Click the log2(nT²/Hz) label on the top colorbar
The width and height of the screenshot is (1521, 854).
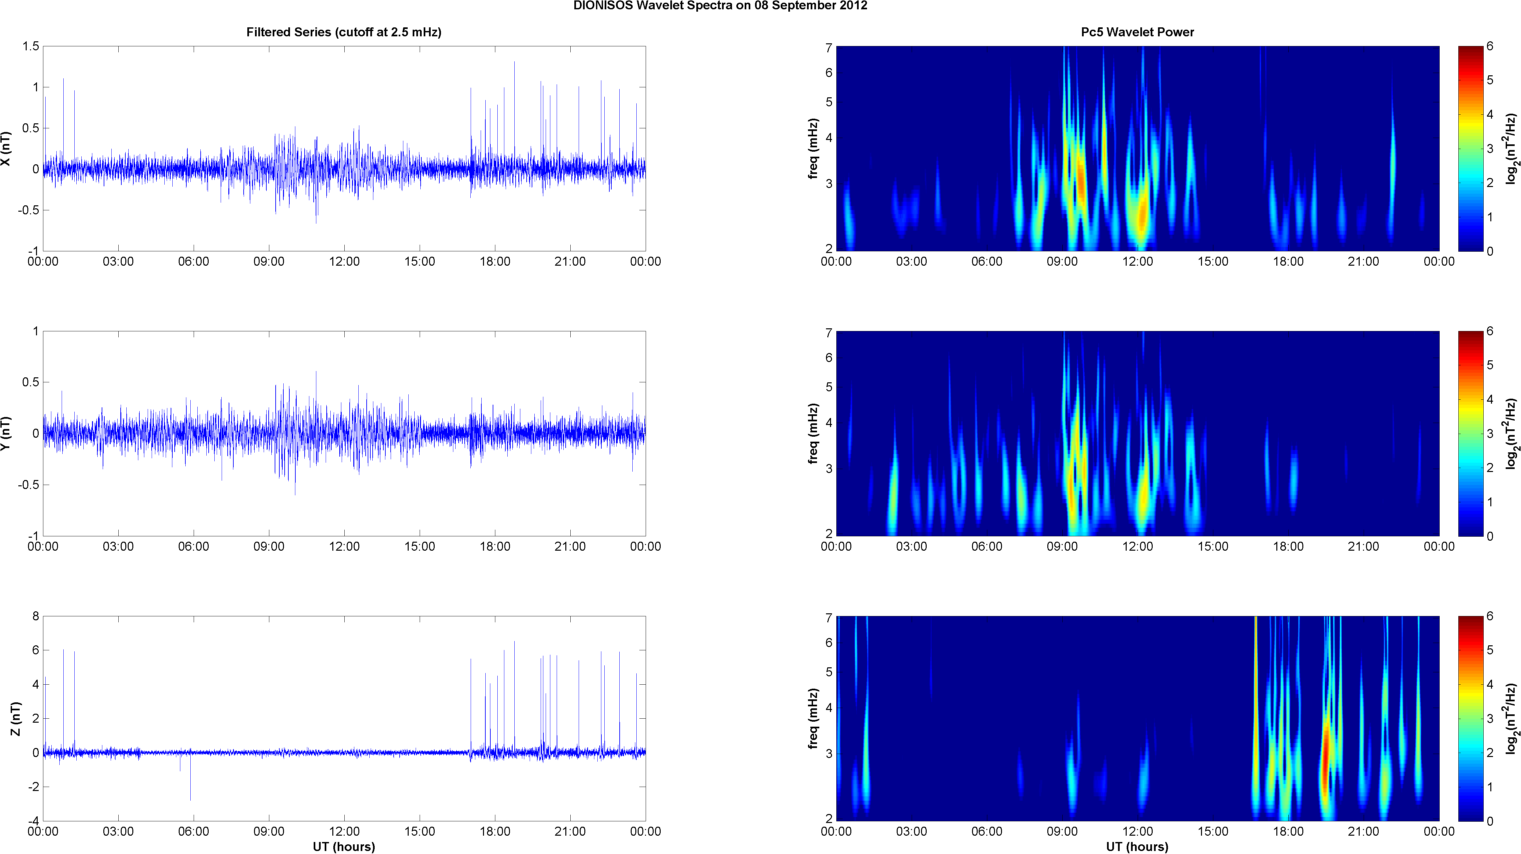point(1512,149)
